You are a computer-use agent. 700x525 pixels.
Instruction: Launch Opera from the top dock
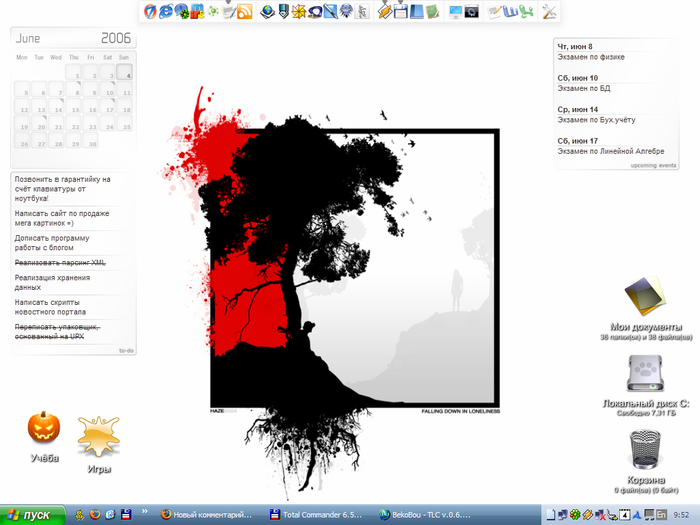point(150,11)
